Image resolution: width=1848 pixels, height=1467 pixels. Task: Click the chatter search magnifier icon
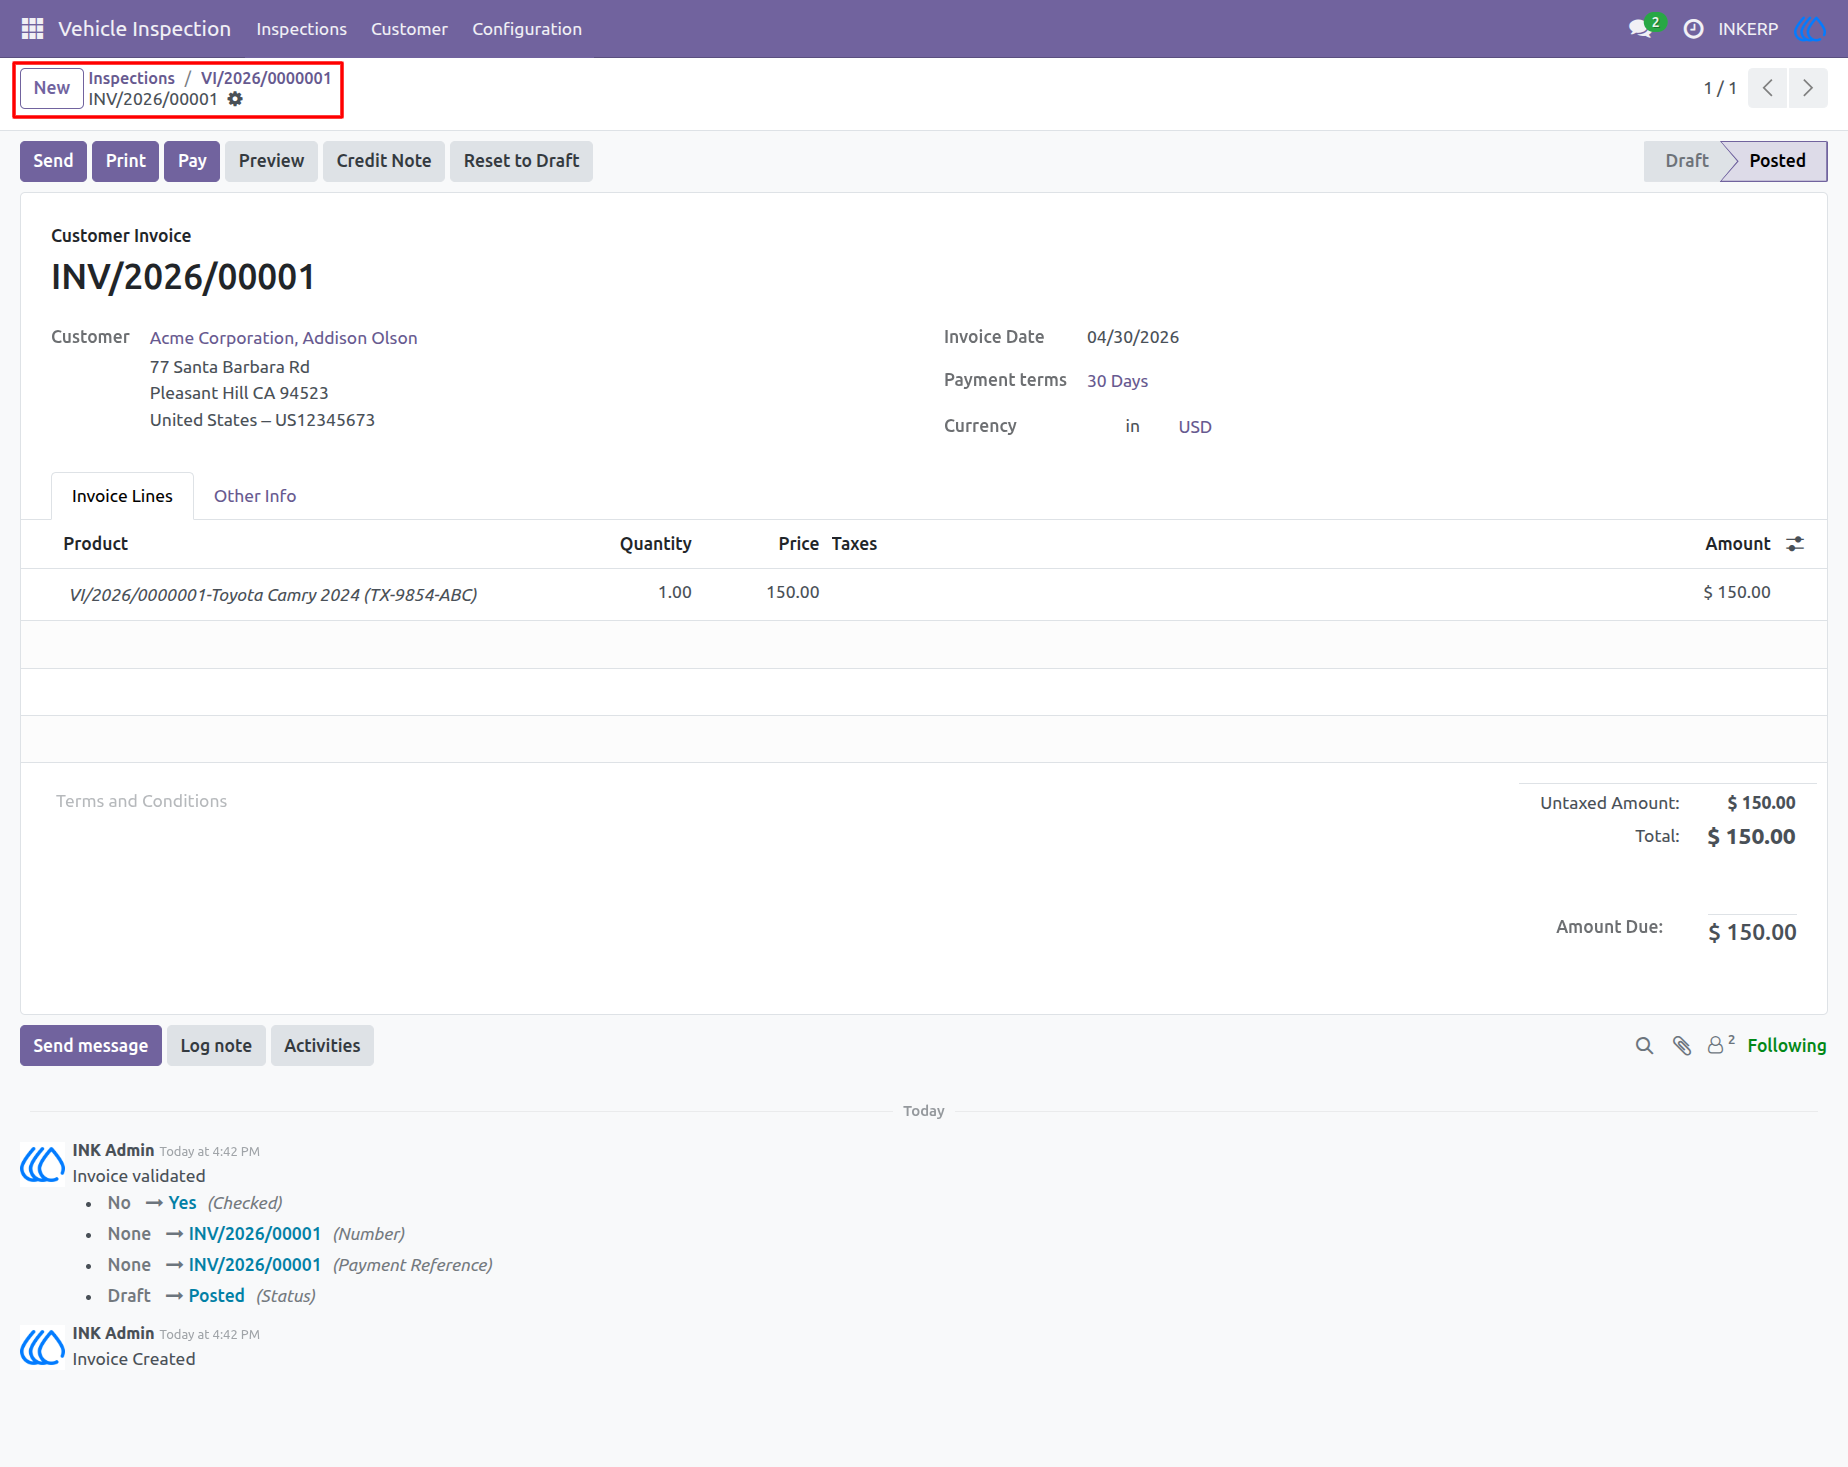1644,1046
